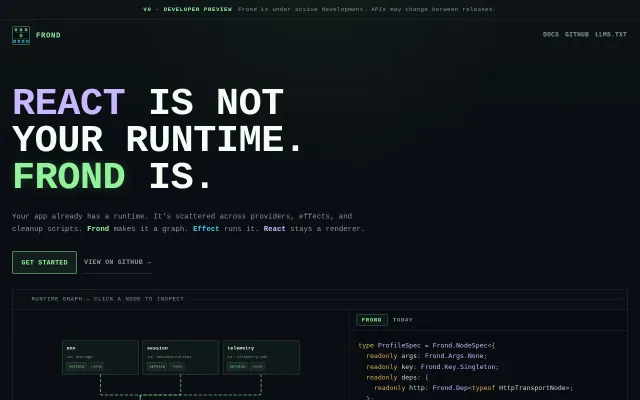This screenshot has width=640, height=400.
Task: Click the SERVICE tag on the env node
Action: 77,367
